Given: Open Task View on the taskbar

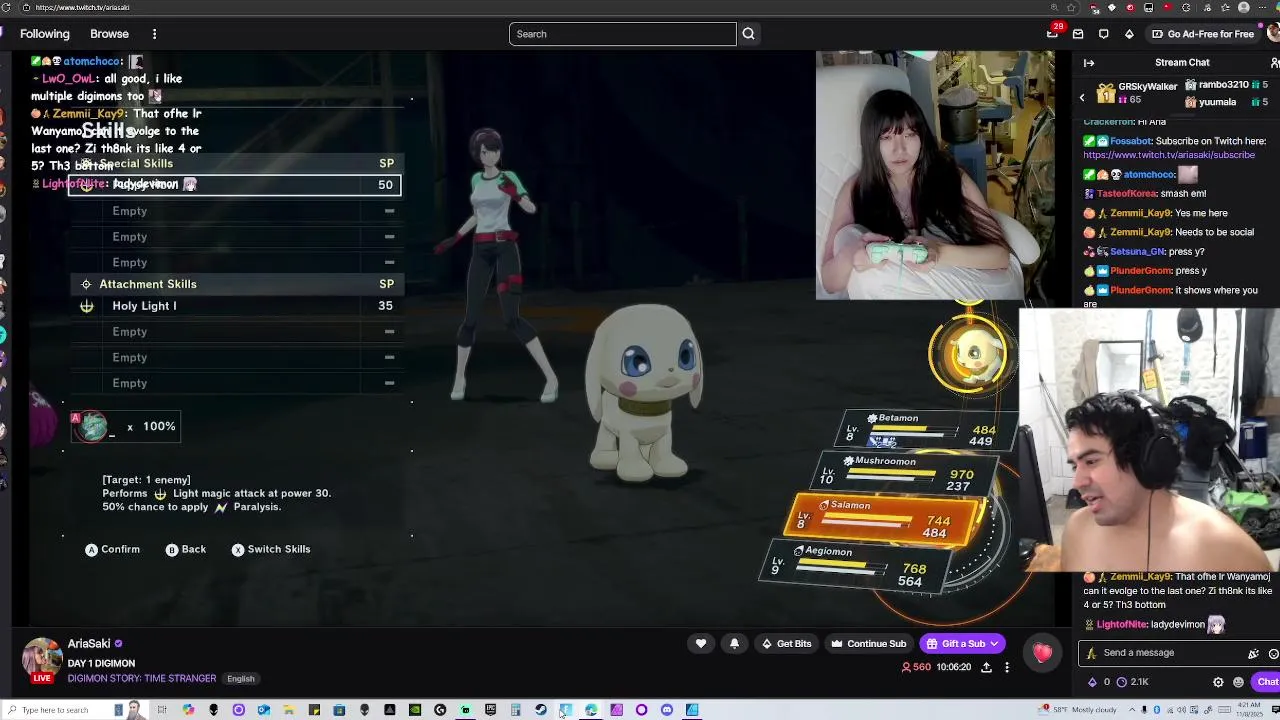Looking at the screenshot, I should (161, 710).
